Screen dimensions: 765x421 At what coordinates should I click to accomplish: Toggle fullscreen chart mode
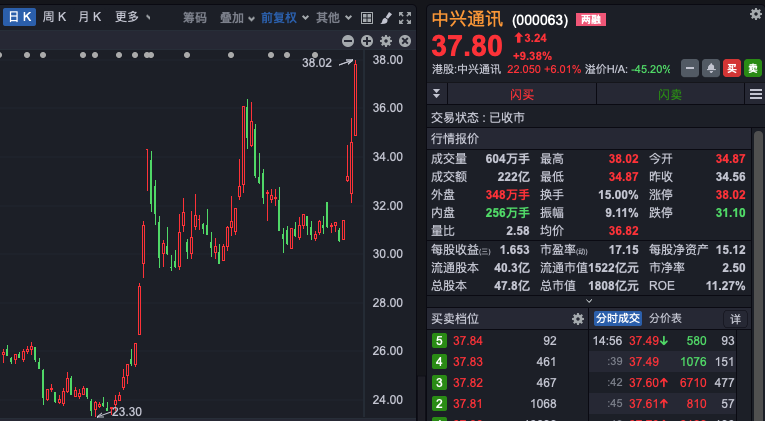(x=405, y=19)
